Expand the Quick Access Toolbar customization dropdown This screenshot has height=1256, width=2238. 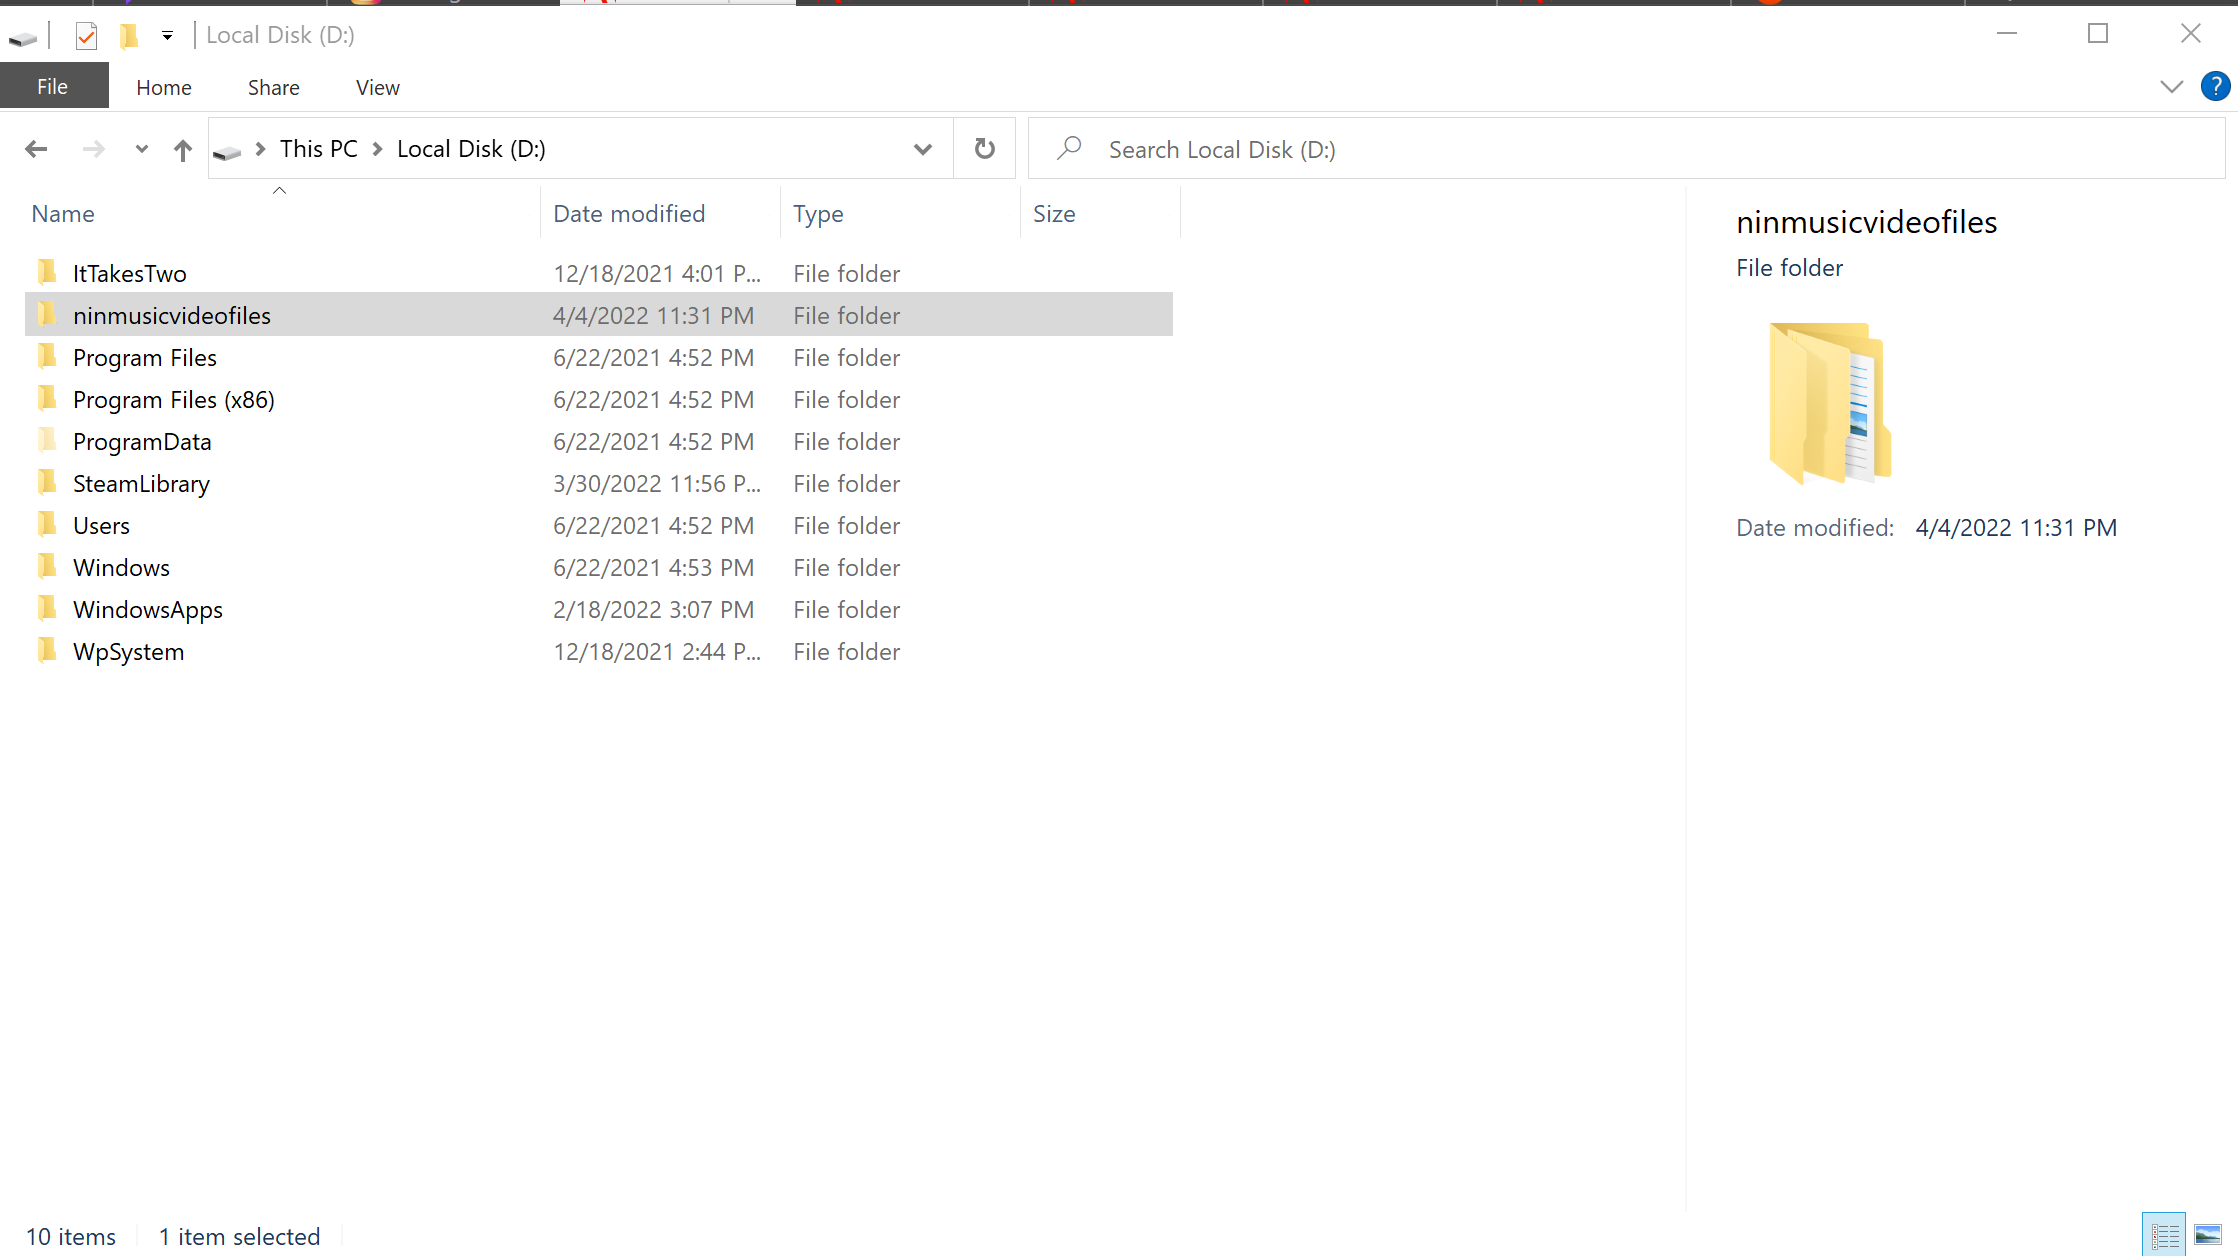click(167, 35)
